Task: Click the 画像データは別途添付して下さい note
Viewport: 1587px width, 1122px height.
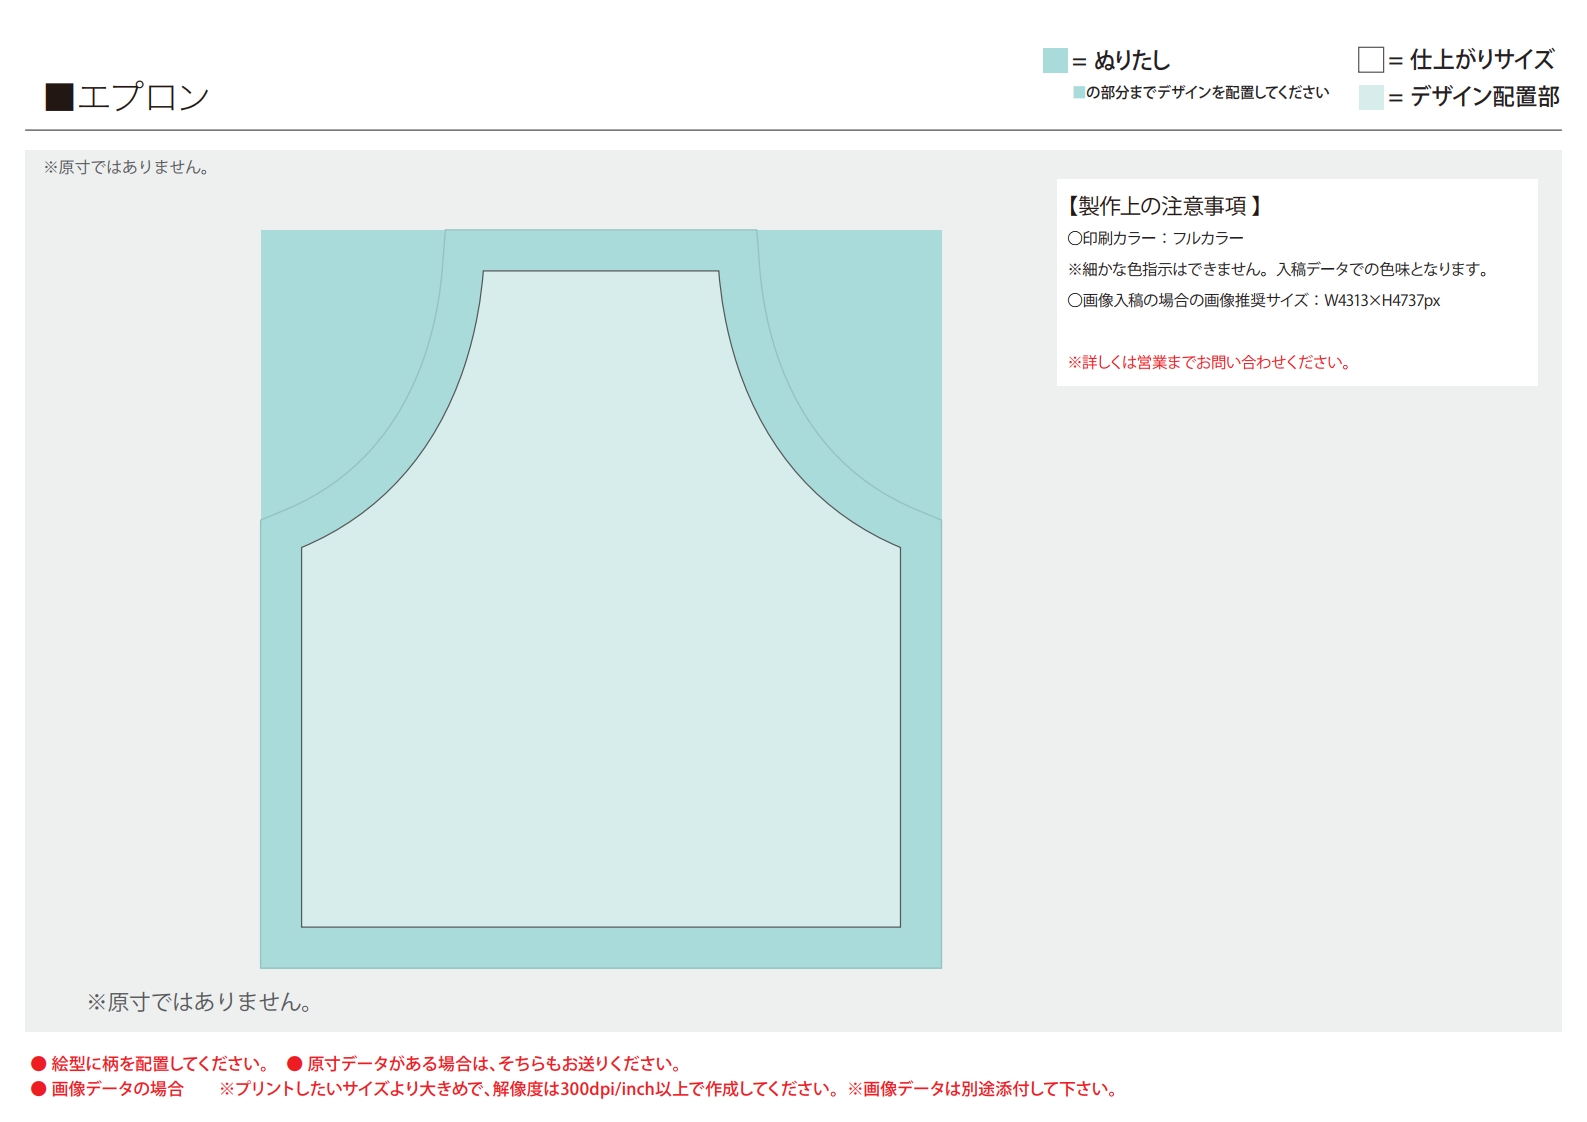Action: (x=983, y=1089)
